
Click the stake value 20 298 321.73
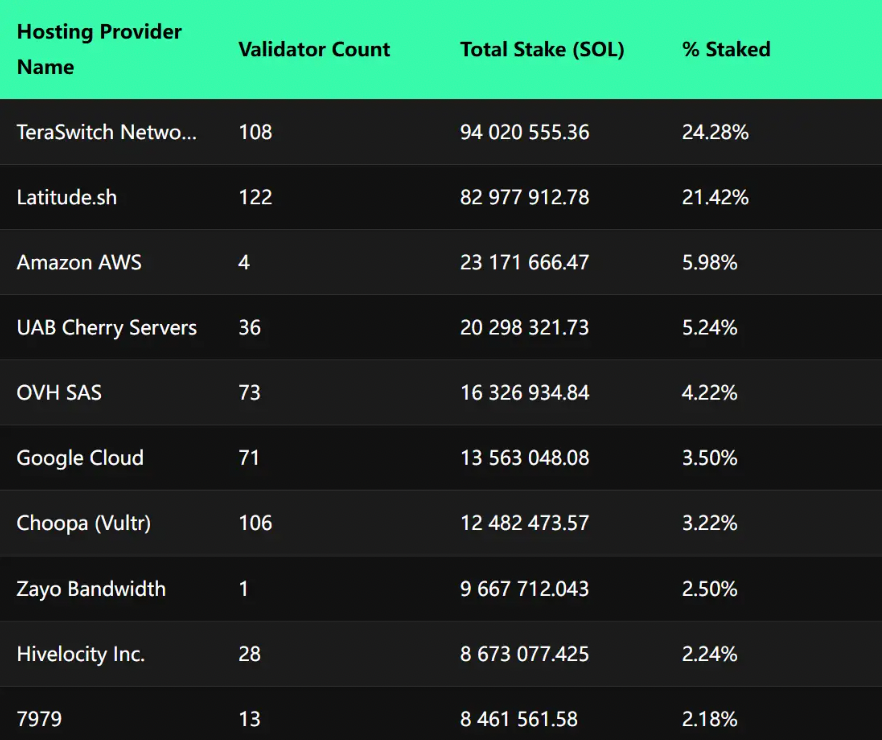(525, 328)
